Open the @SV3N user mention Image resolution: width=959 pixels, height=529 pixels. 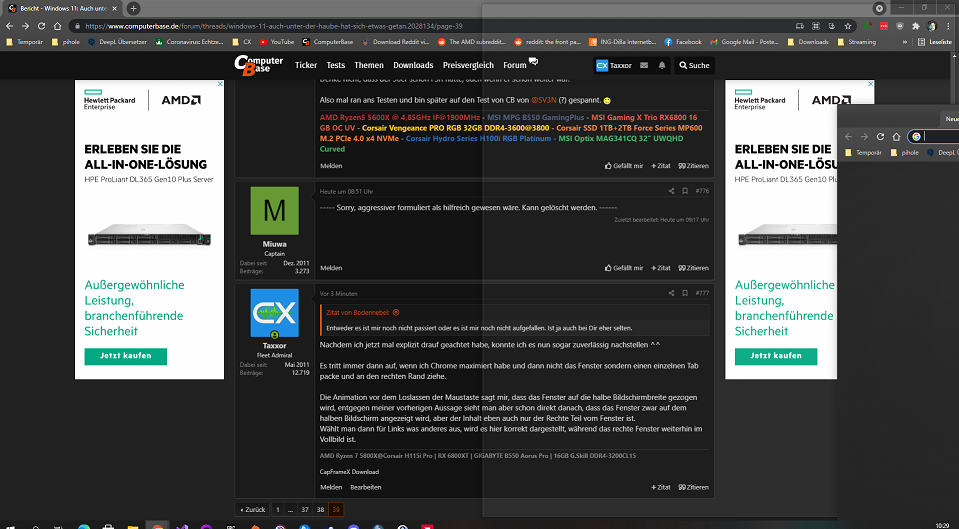pos(543,100)
